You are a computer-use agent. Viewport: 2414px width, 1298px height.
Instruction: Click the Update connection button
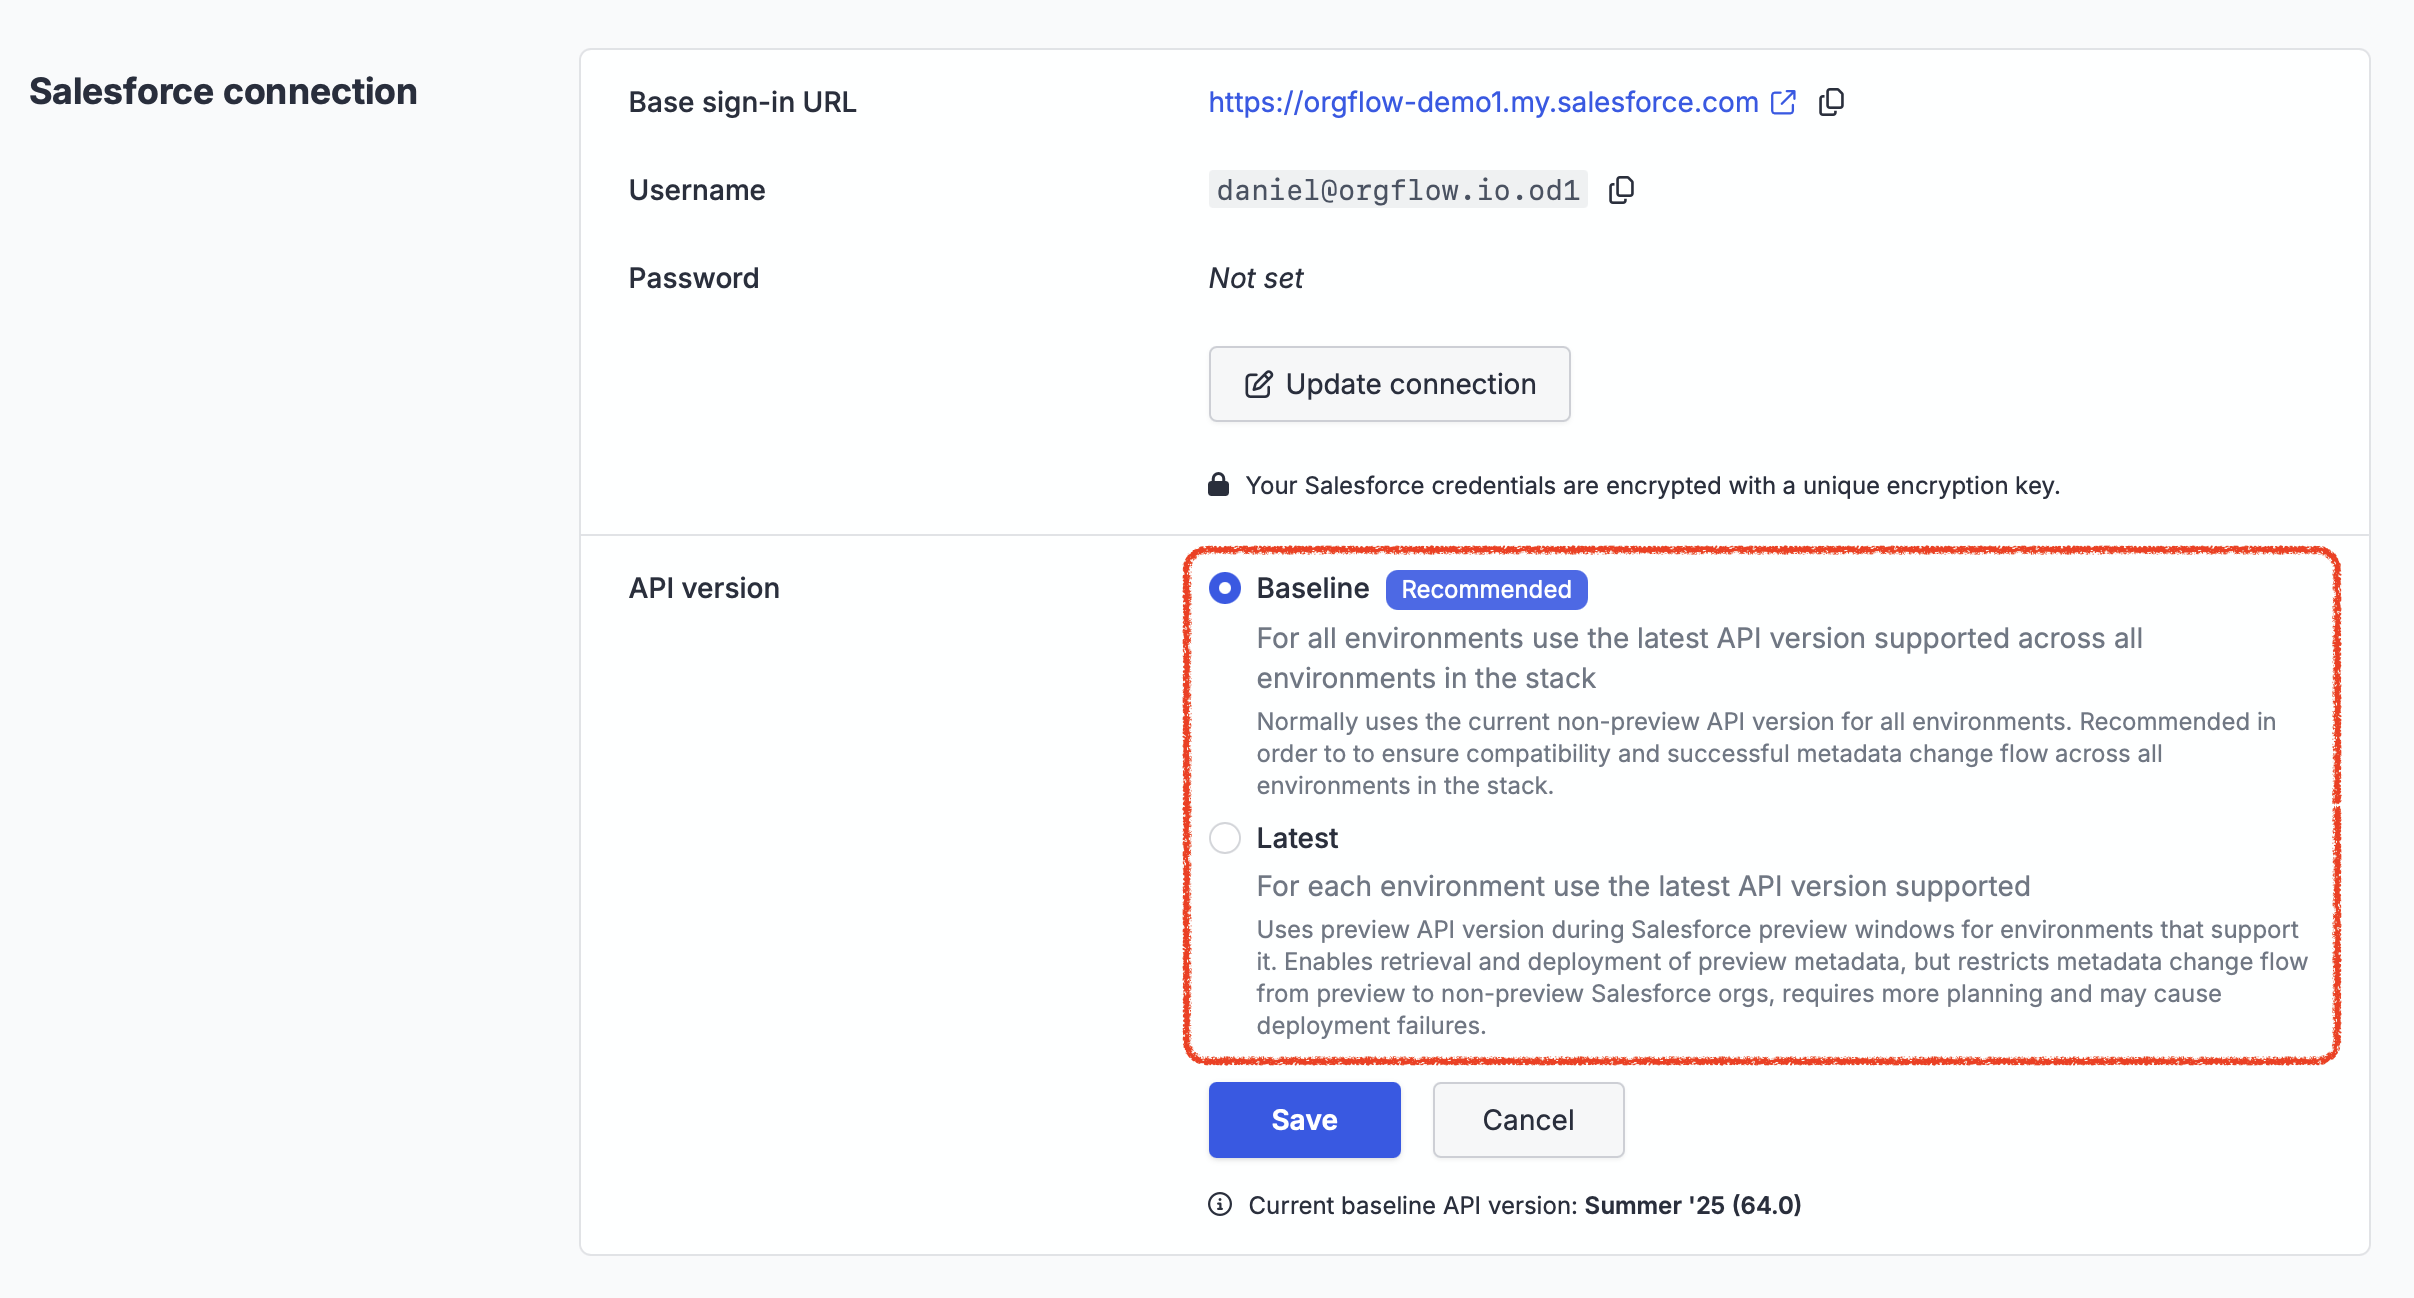(1389, 384)
